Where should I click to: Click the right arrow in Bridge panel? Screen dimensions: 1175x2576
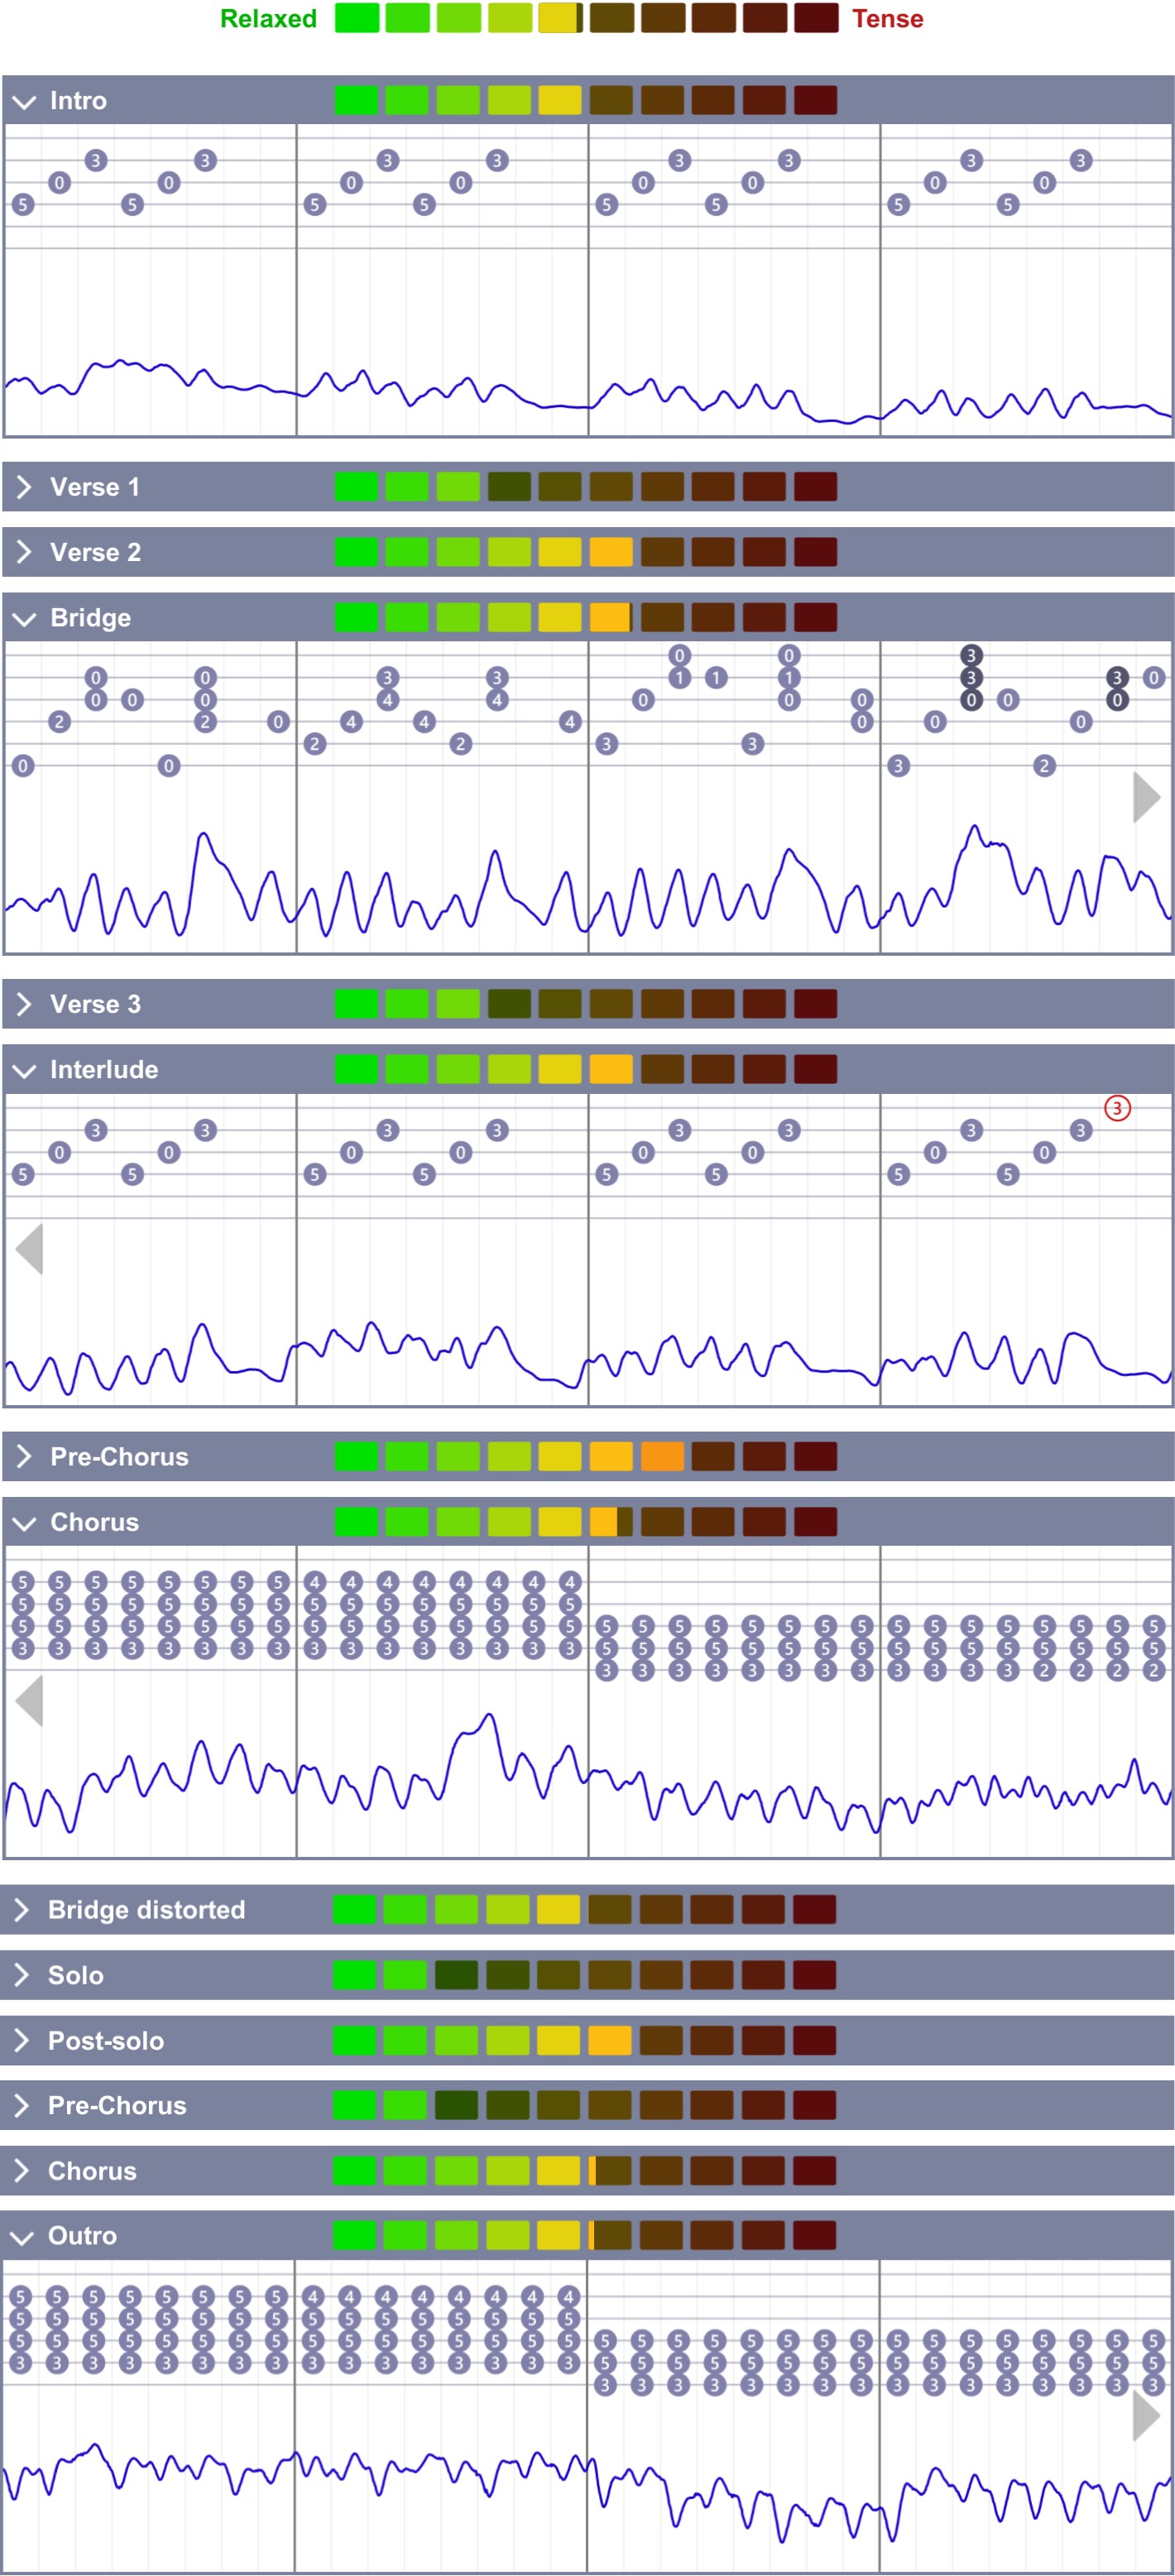click(1146, 797)
